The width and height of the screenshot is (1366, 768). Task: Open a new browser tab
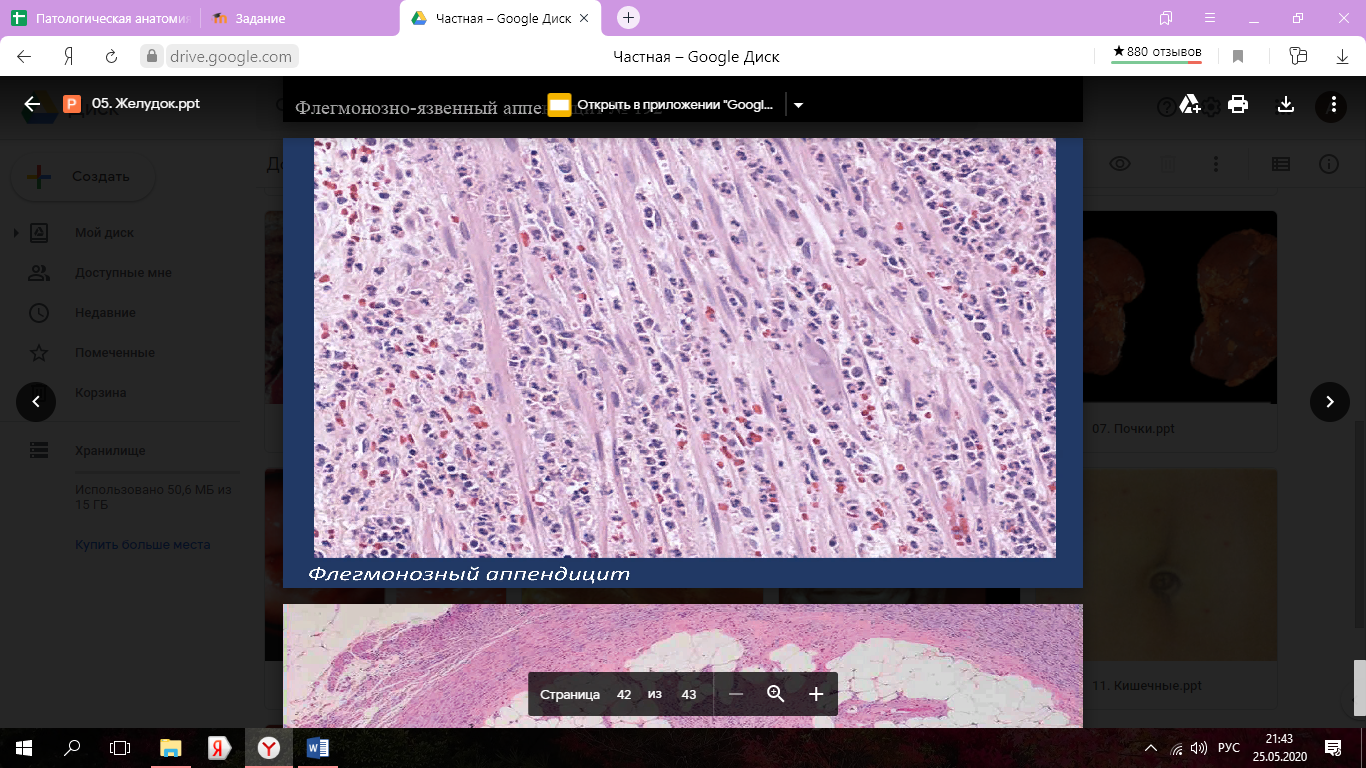coord(628,17)
